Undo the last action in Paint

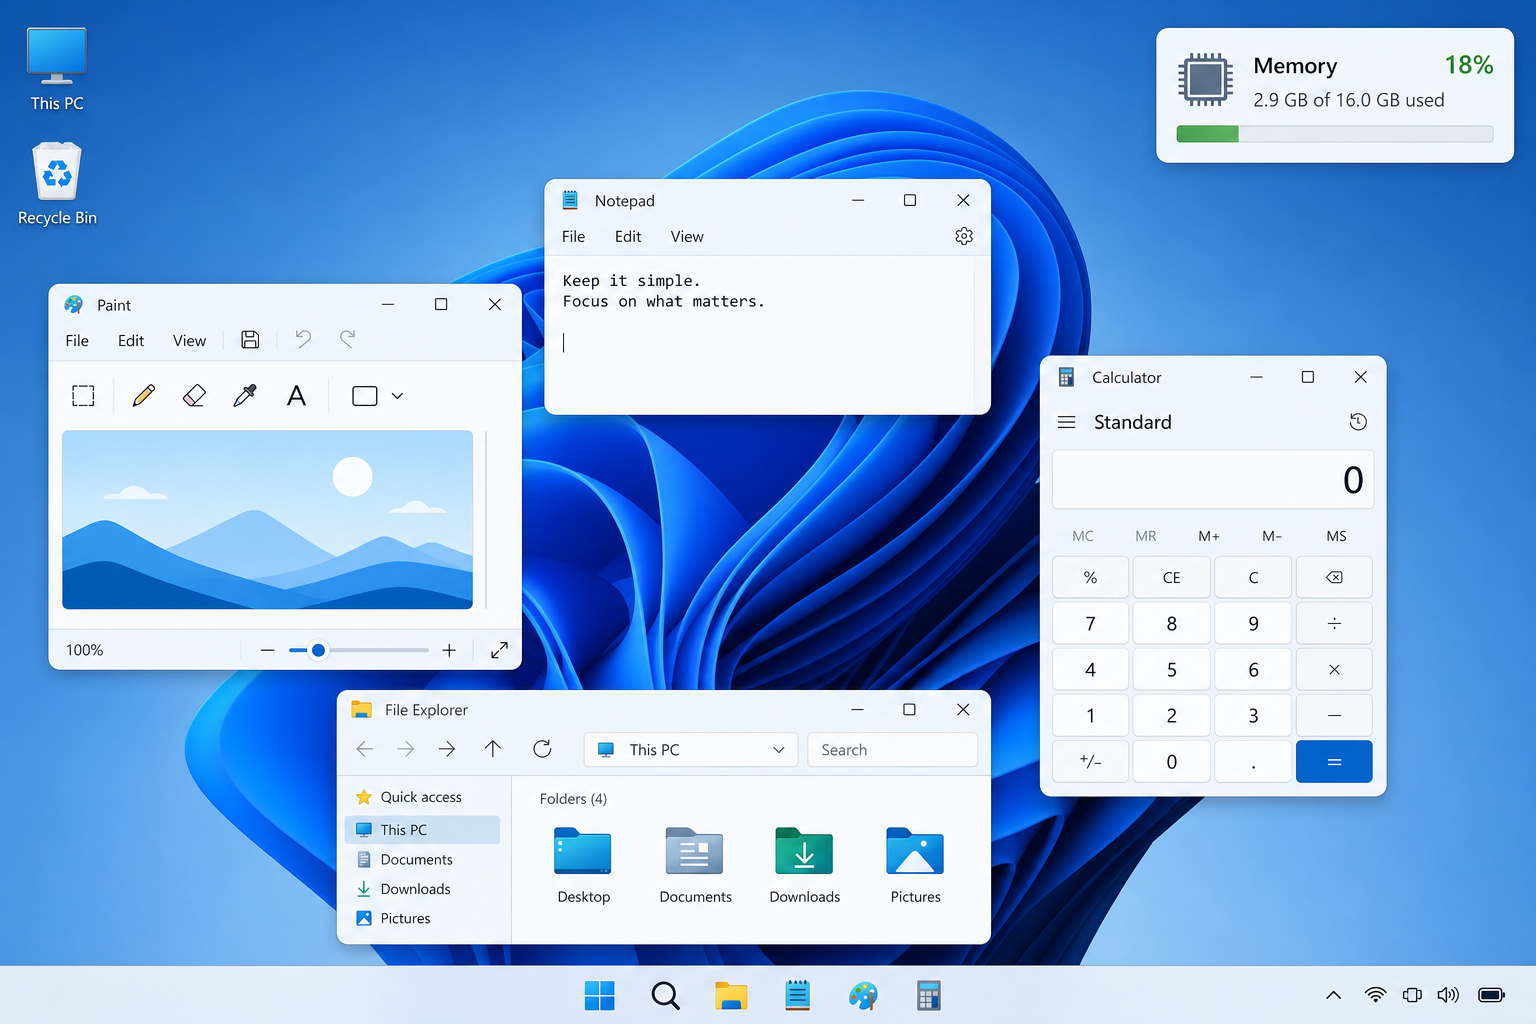point(303,340)
